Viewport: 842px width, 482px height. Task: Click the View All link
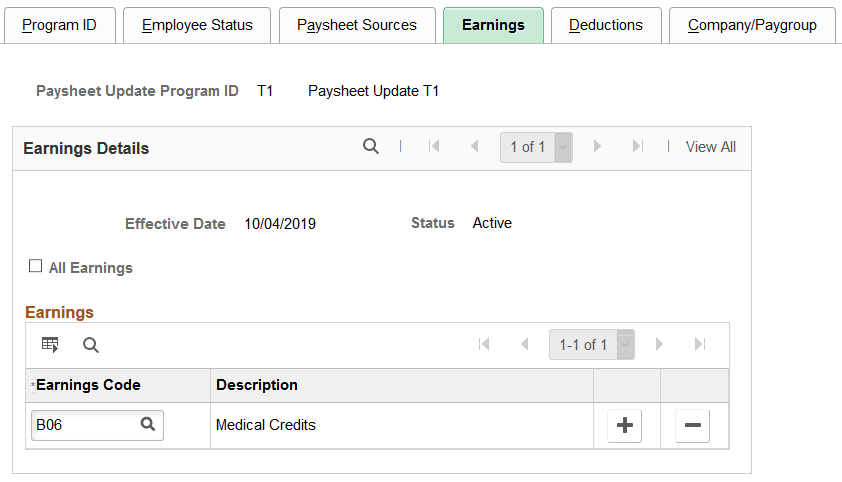coord(710,147)
